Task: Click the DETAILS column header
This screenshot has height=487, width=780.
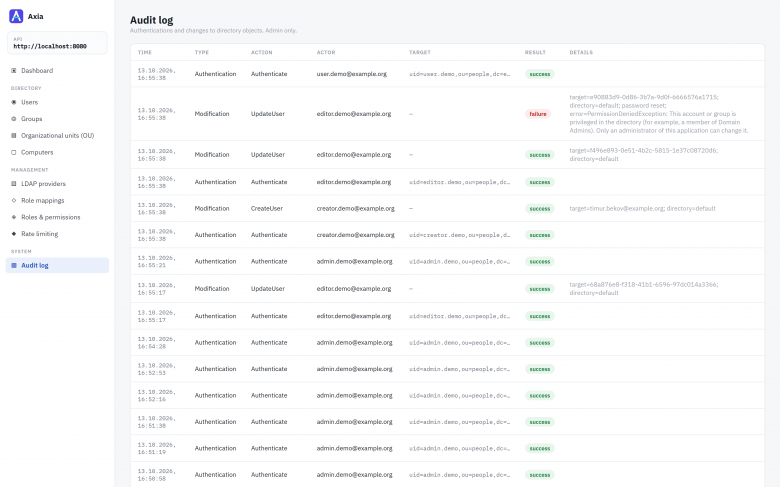Action: 581,52
